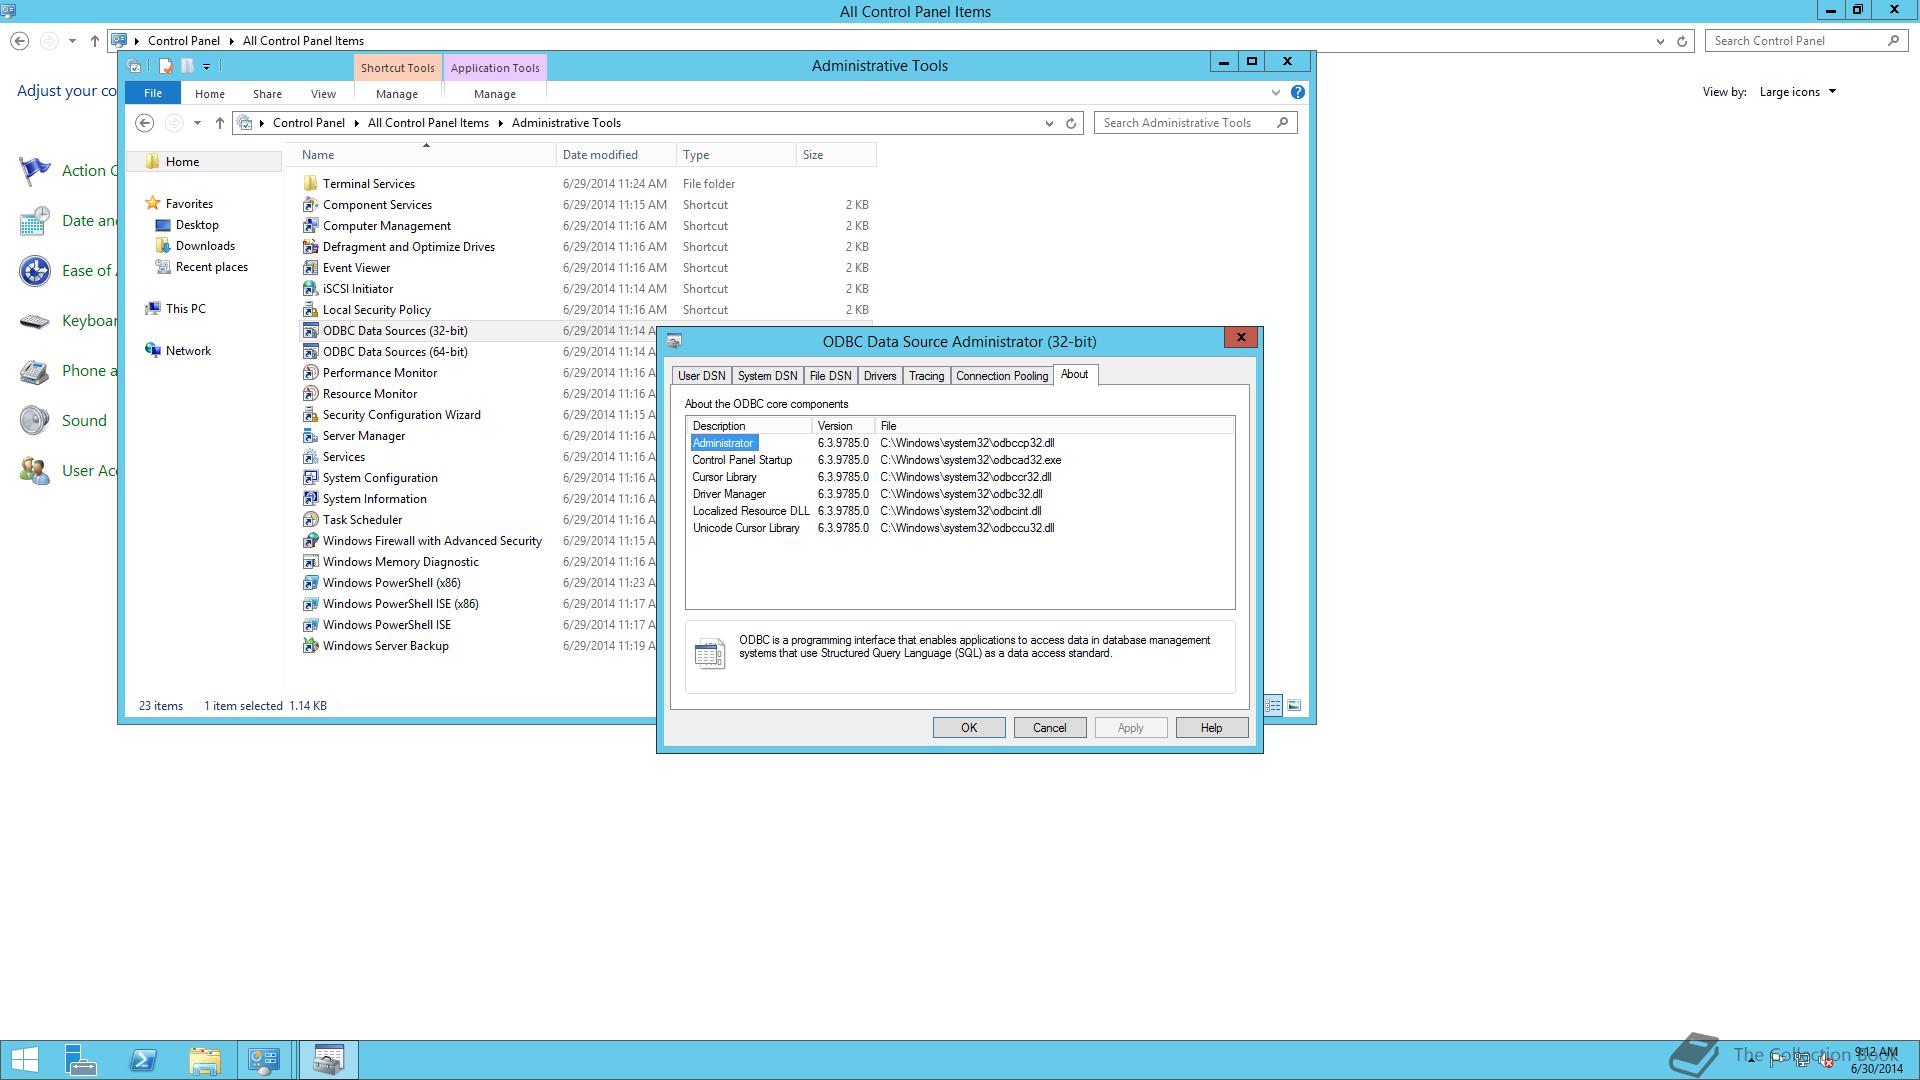
Task: Open Keyboard control panel link
Action: tap(89, 320)
